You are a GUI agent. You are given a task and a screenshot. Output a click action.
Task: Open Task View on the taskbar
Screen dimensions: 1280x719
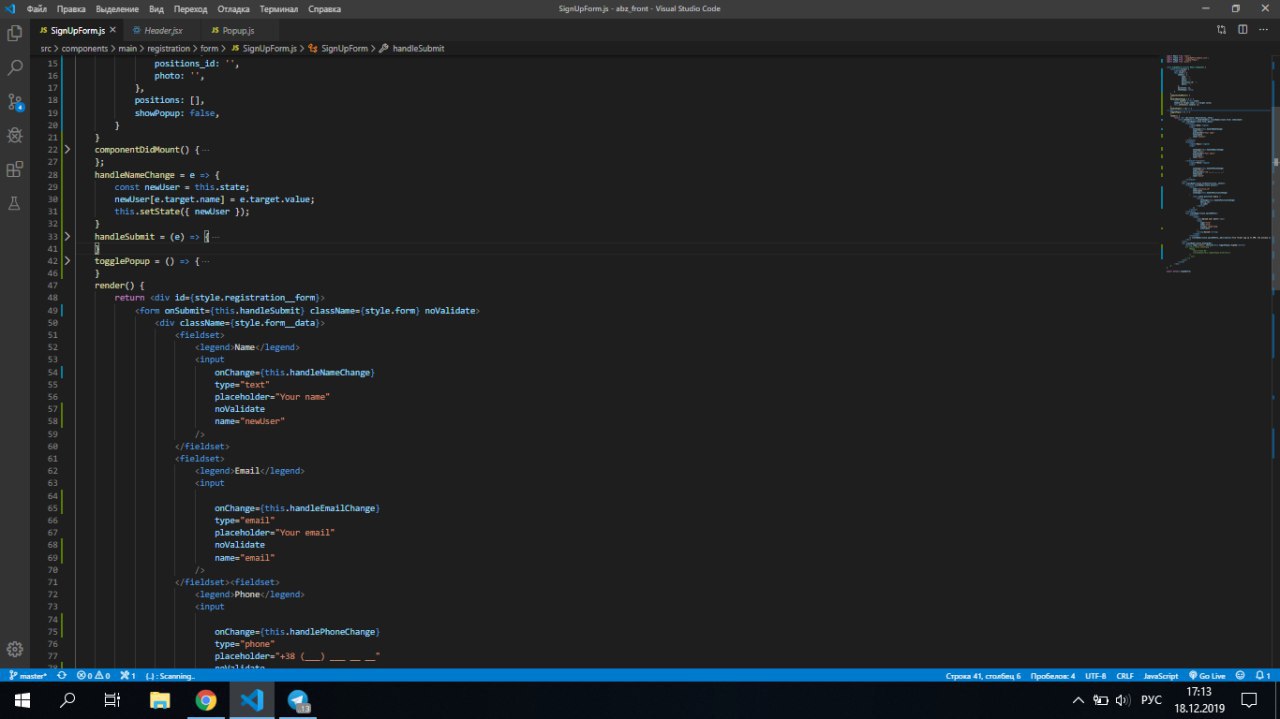pyautogui.click(x=113, y=700)
